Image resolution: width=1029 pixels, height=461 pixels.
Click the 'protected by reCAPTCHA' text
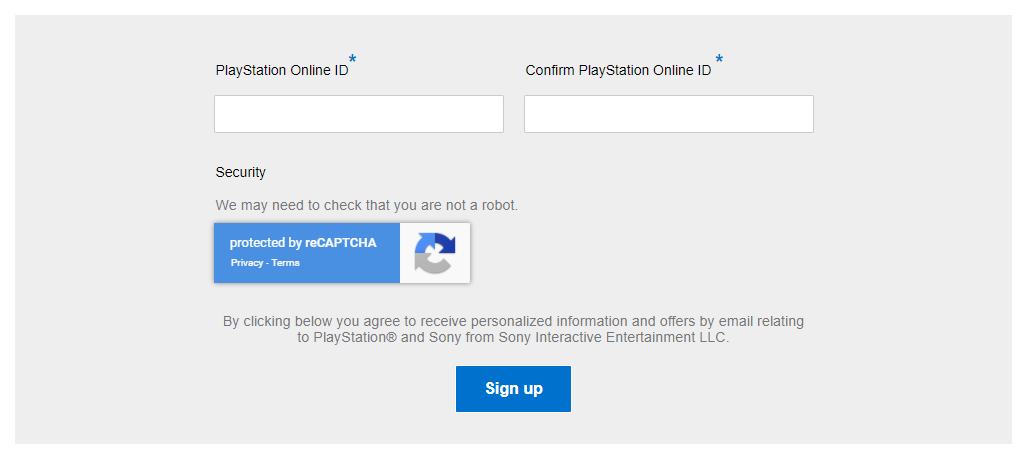tap(303, 243)
